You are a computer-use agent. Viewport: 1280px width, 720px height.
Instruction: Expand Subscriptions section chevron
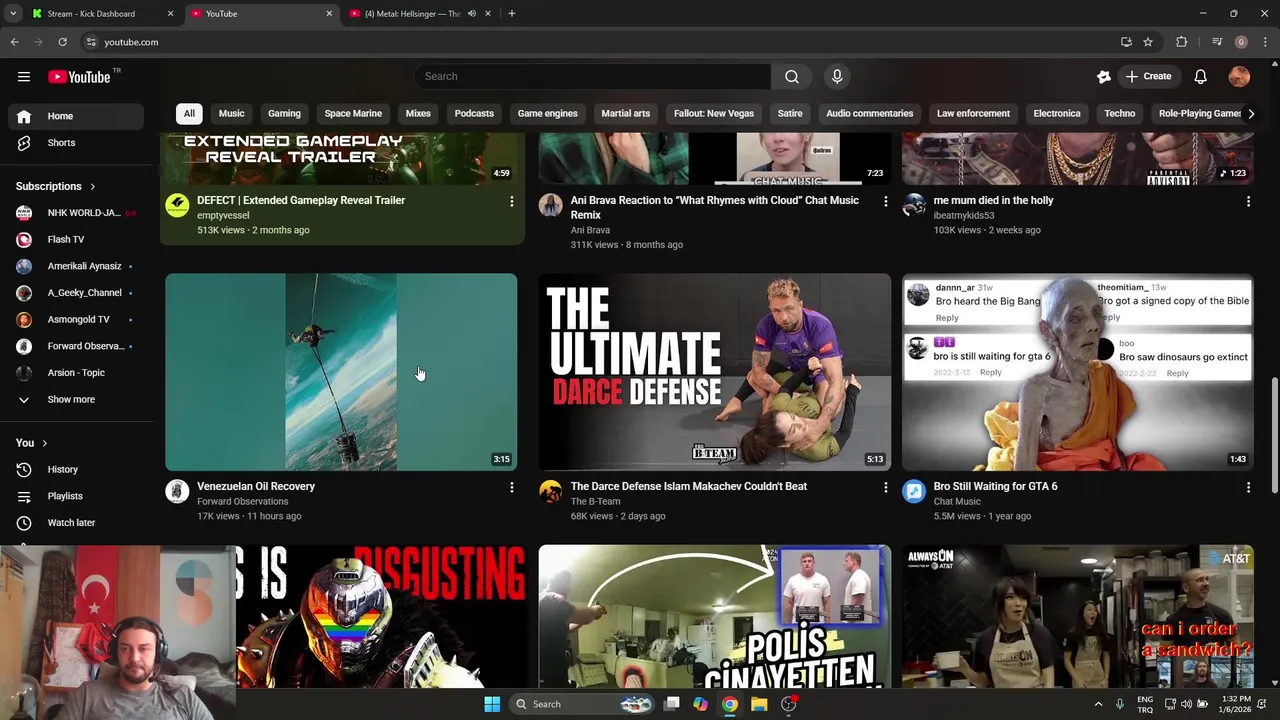tap(93, 187)
